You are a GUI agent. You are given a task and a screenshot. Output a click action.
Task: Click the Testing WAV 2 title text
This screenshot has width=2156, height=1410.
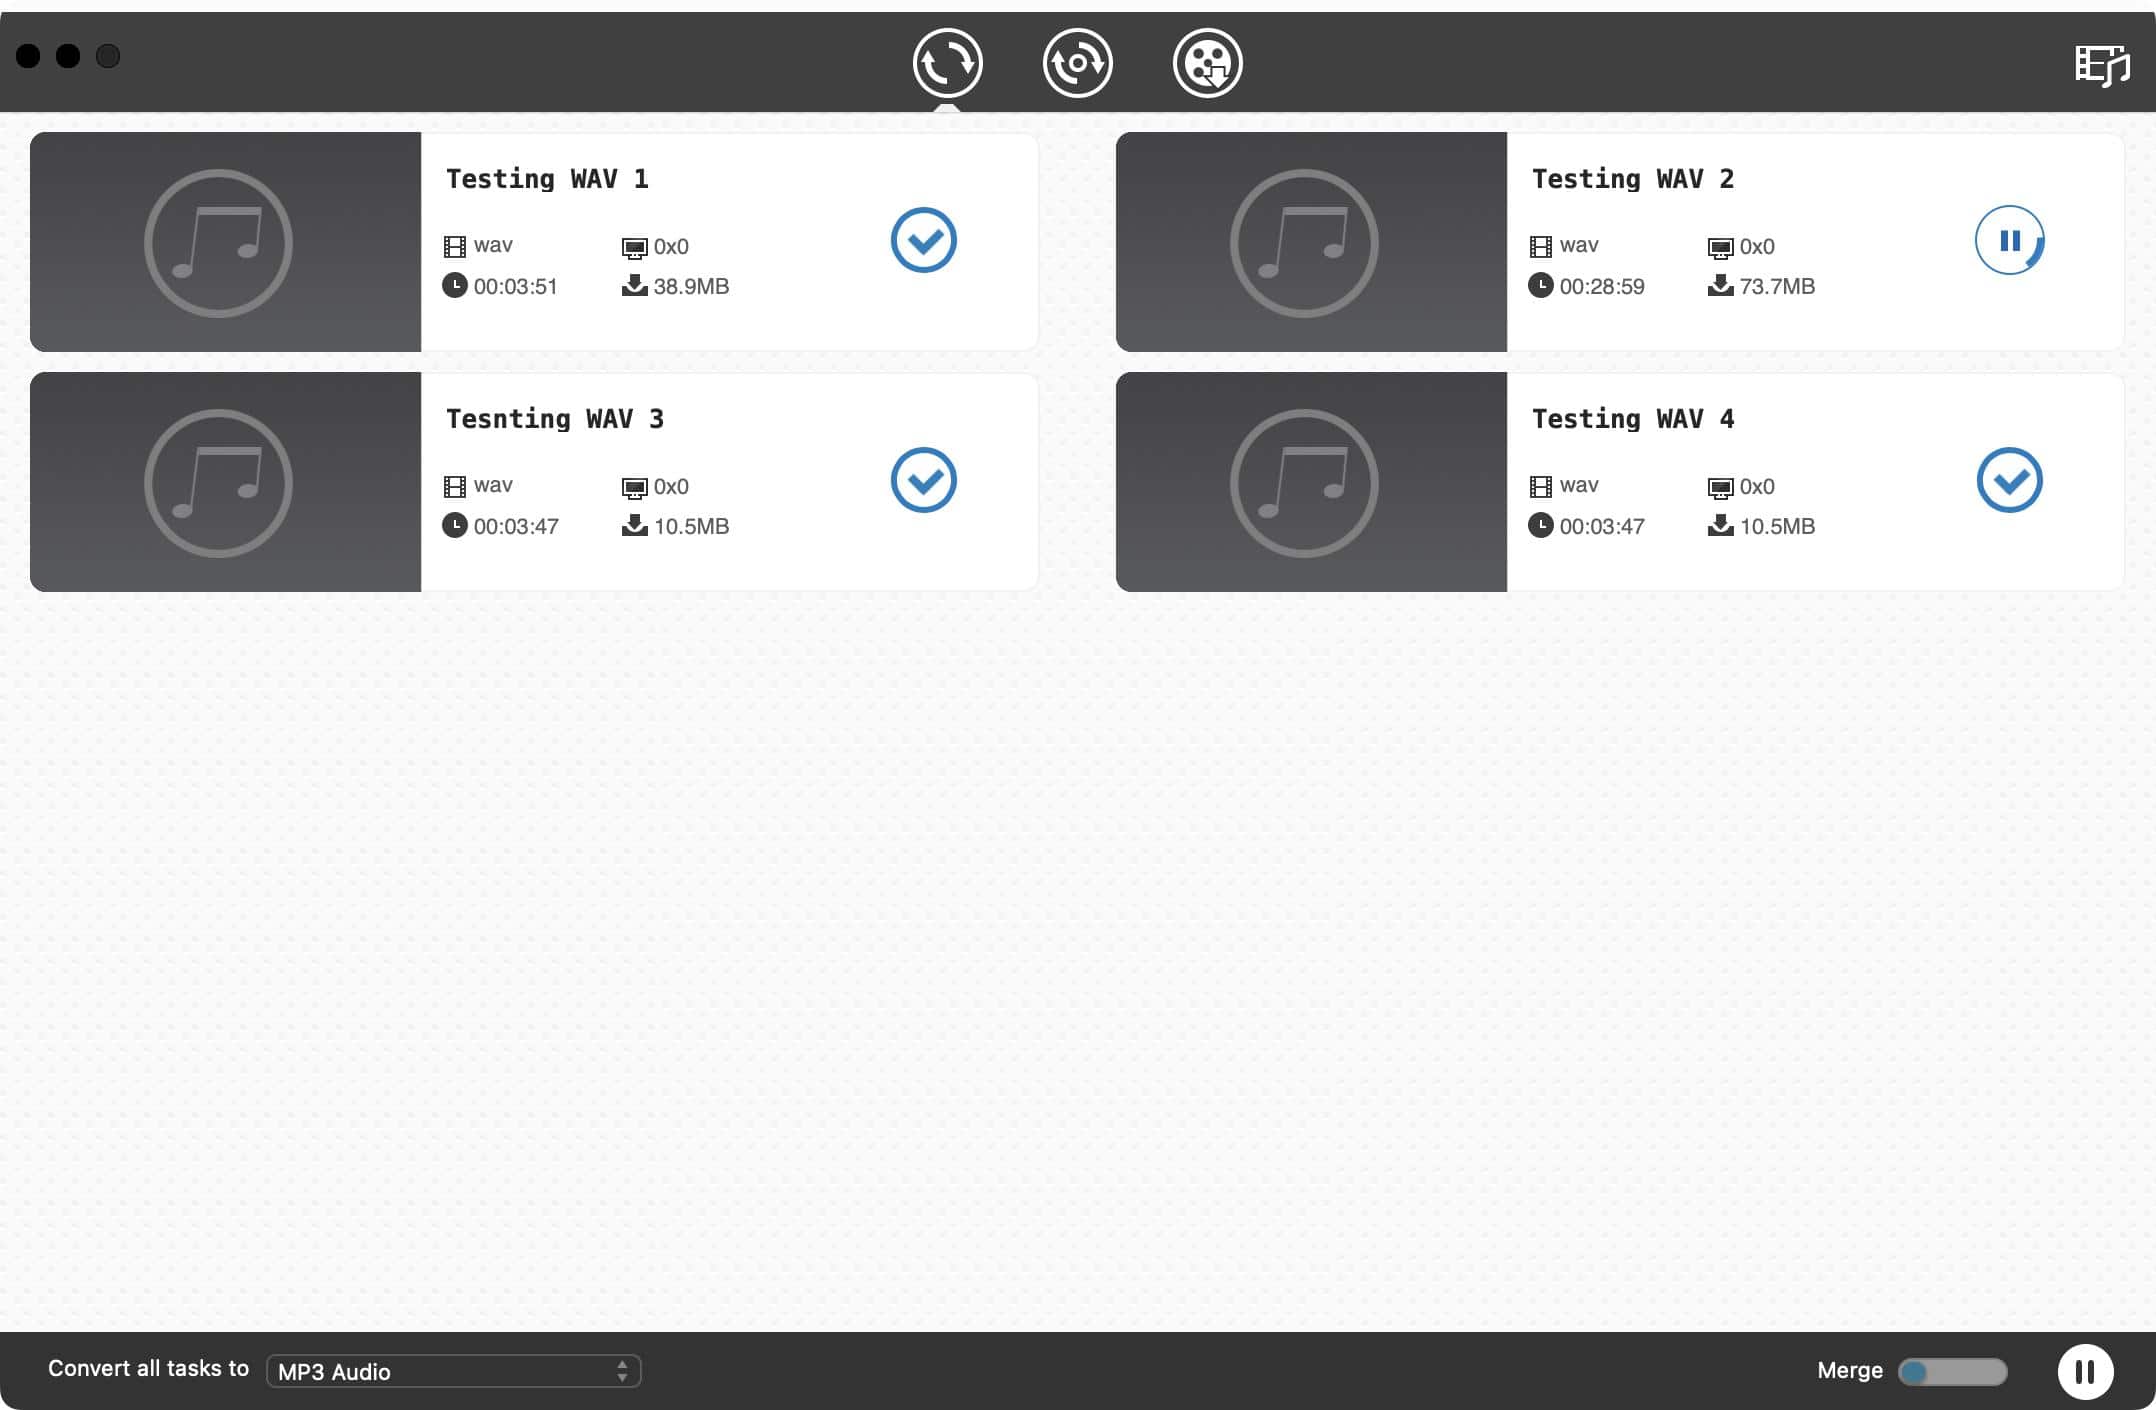1632,179
